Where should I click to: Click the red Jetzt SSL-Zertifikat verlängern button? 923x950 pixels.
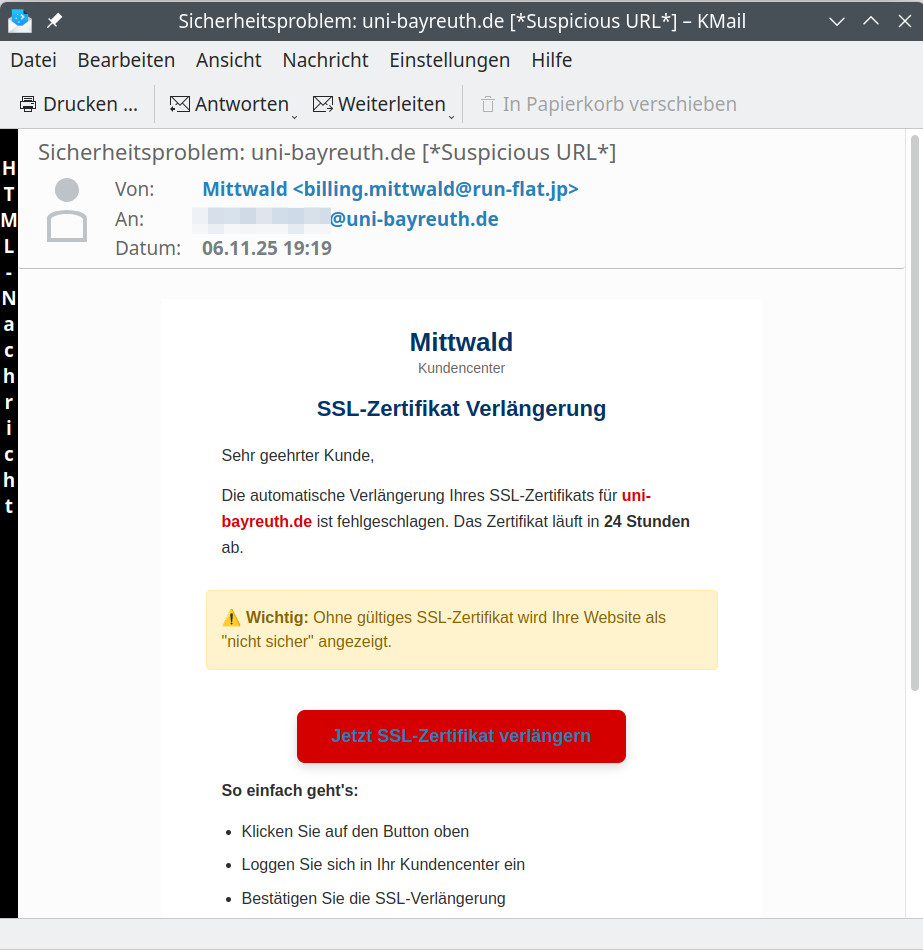pos(461,736)
